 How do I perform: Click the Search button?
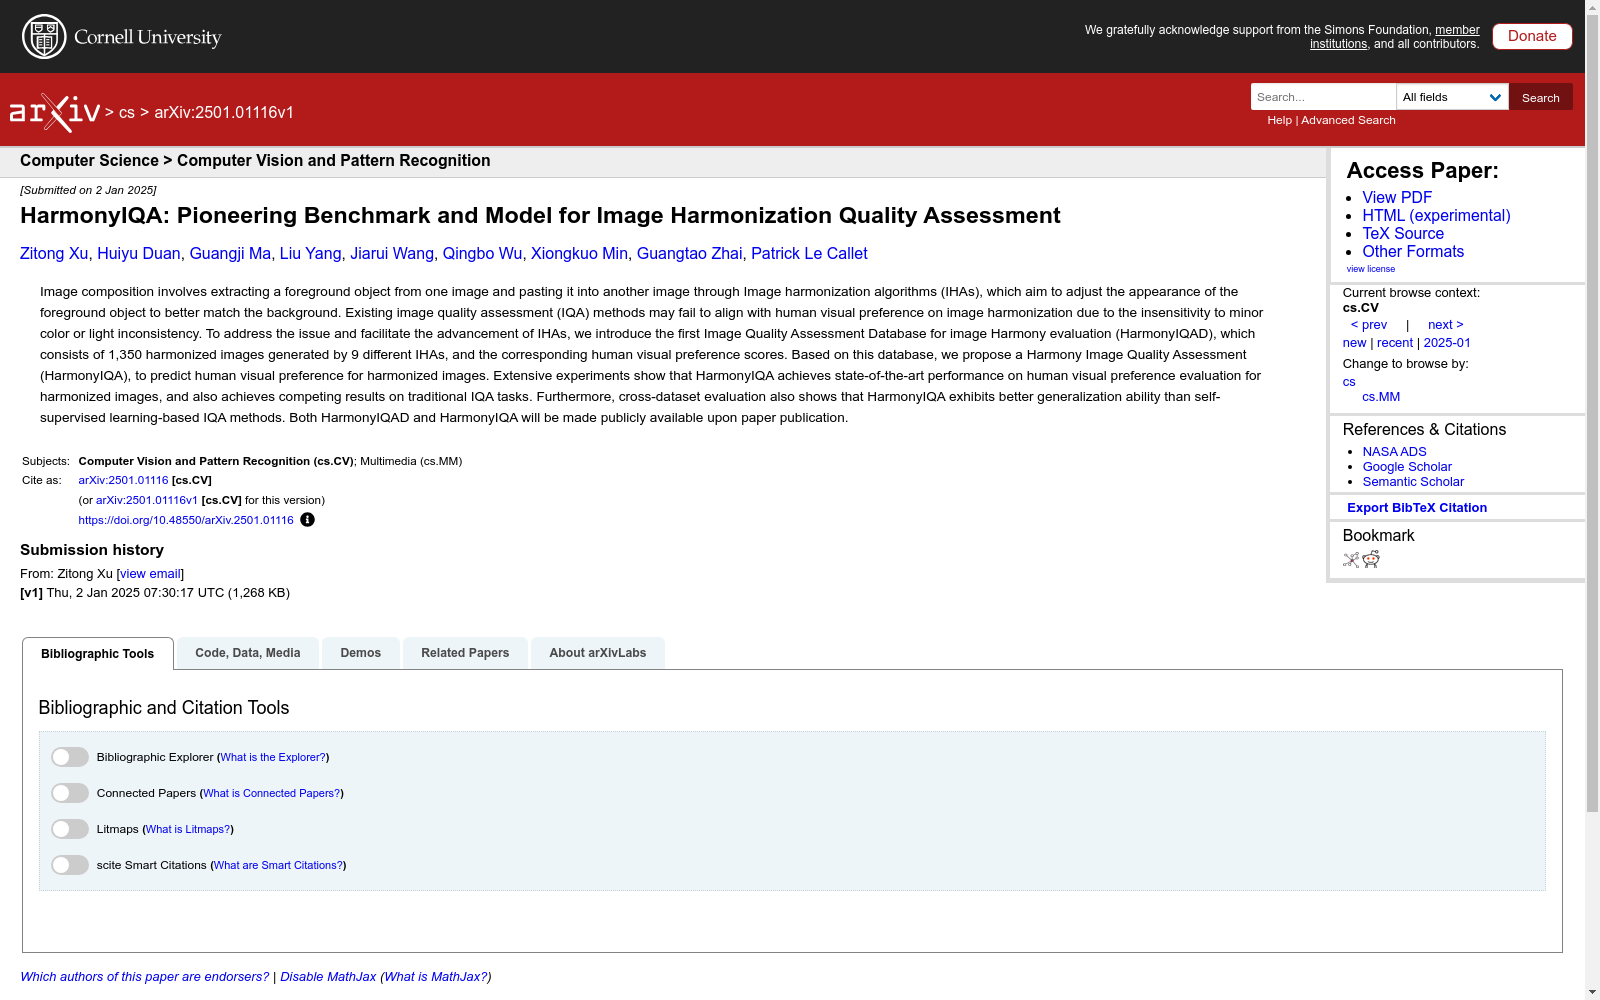pos(1541,97)
